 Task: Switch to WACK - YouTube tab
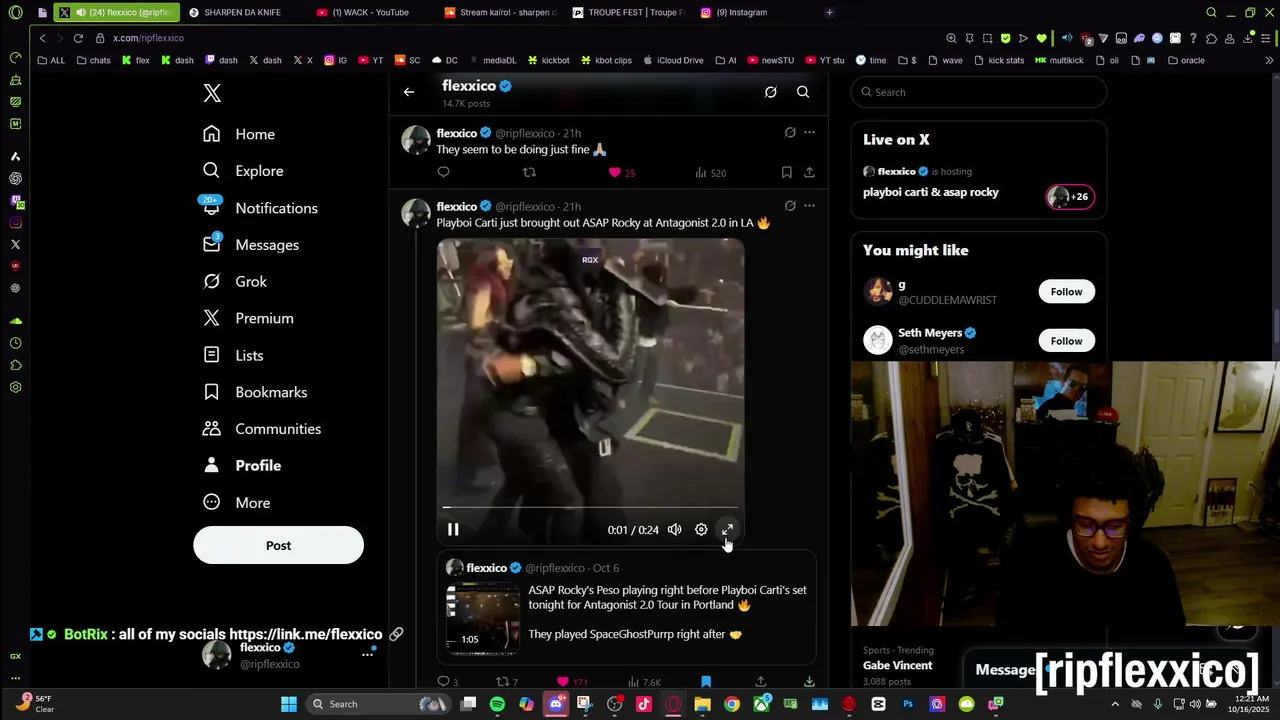point(368,12)
